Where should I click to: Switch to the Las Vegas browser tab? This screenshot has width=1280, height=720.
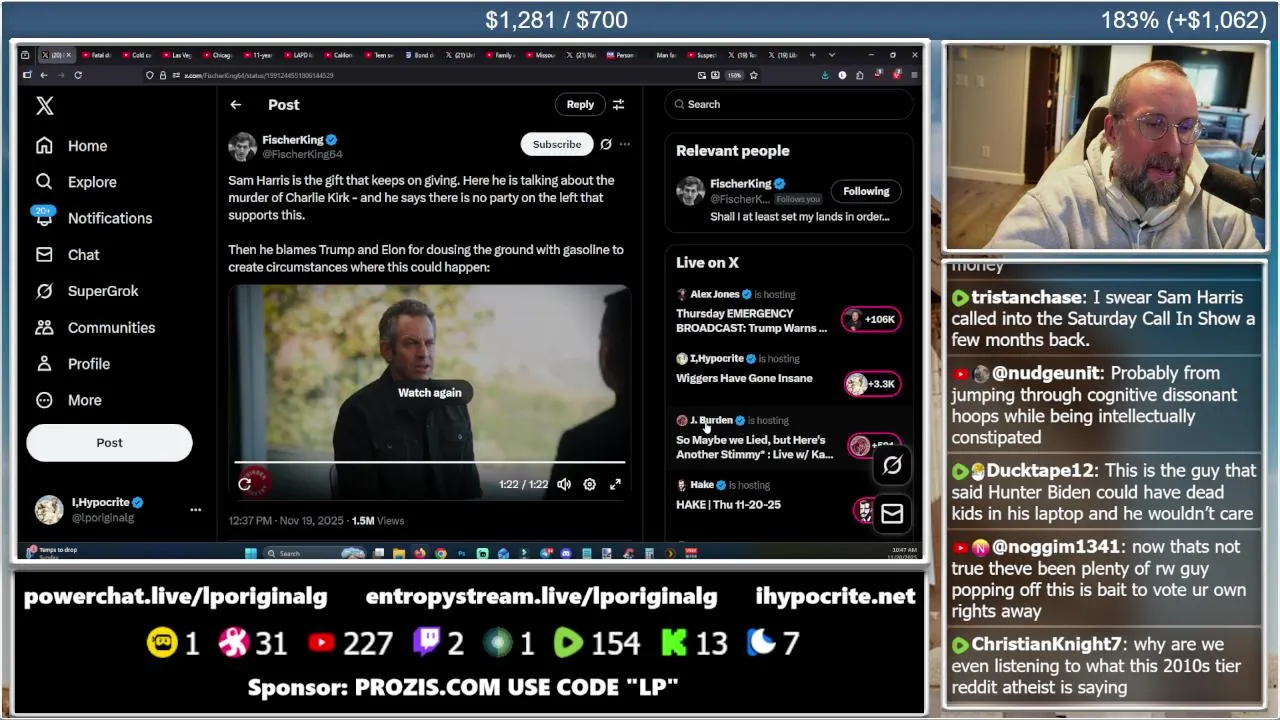178,55
